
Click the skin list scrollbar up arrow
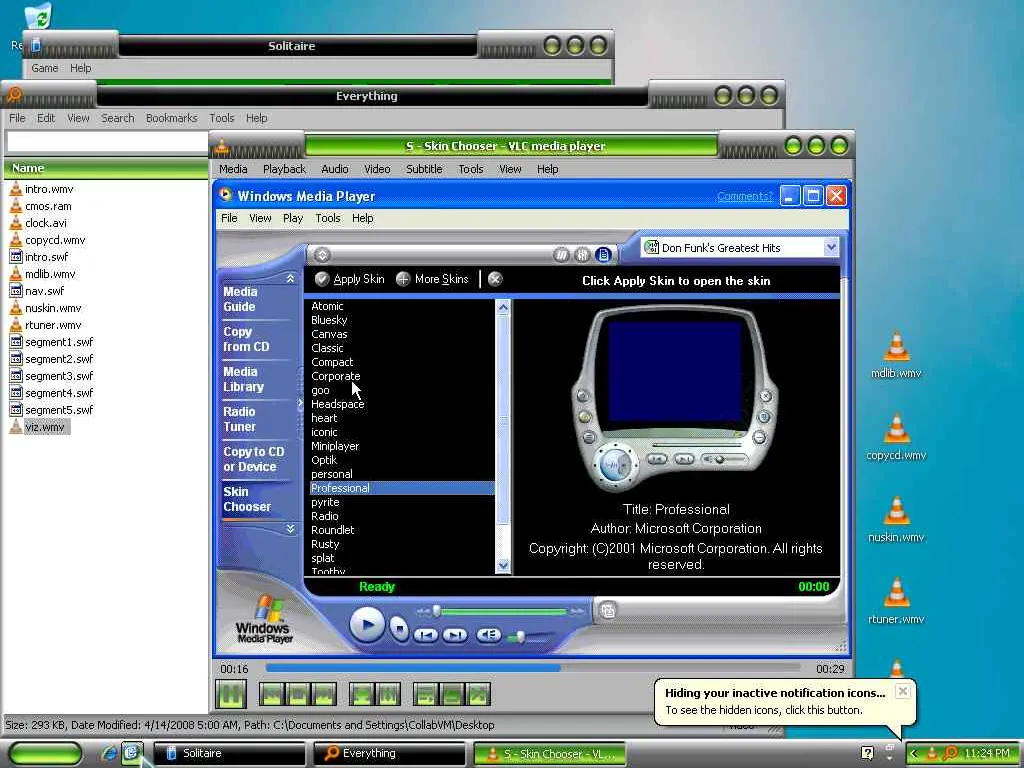(503, 307)
